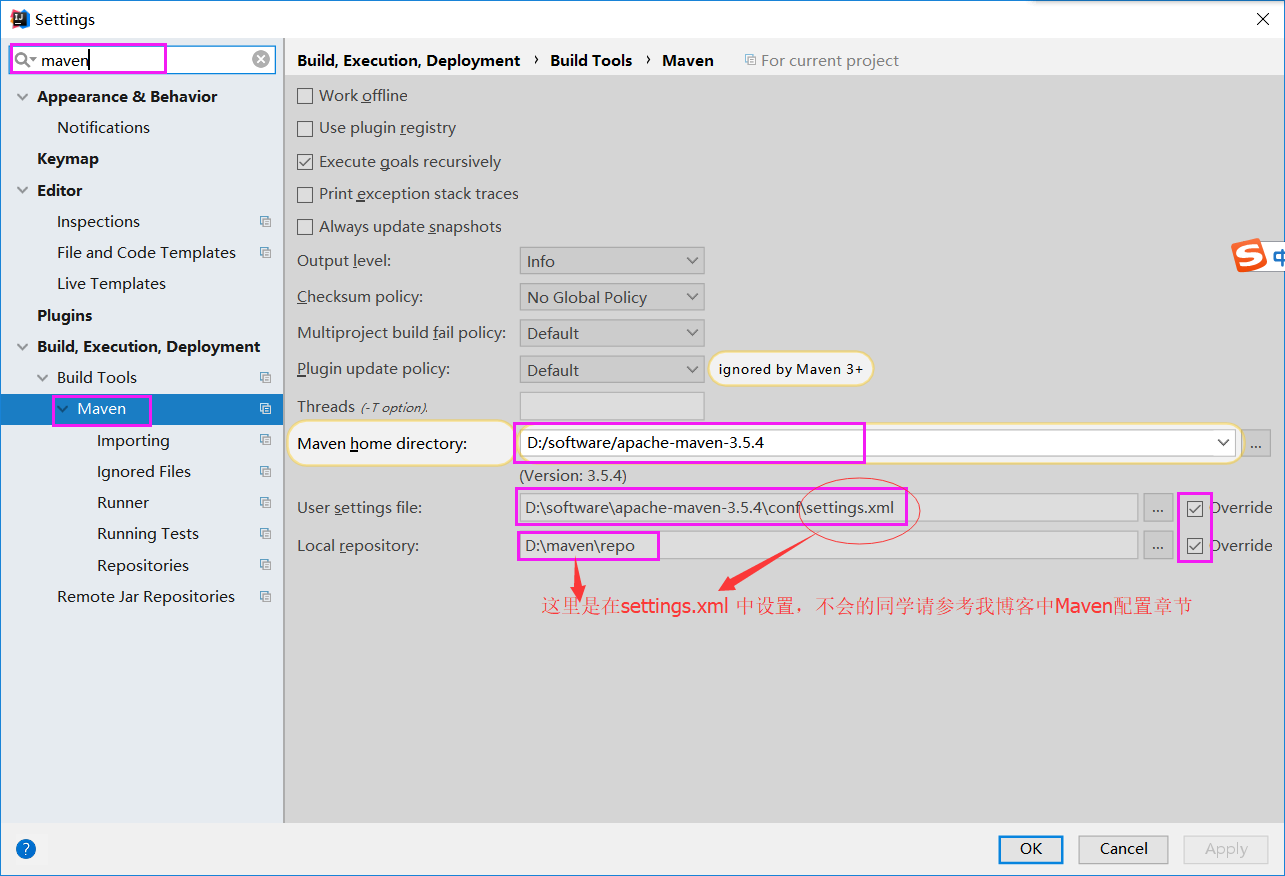The image size is (1285, 876).
Task: Open the Checksum policy dropdown
Action: pos(612,297)
